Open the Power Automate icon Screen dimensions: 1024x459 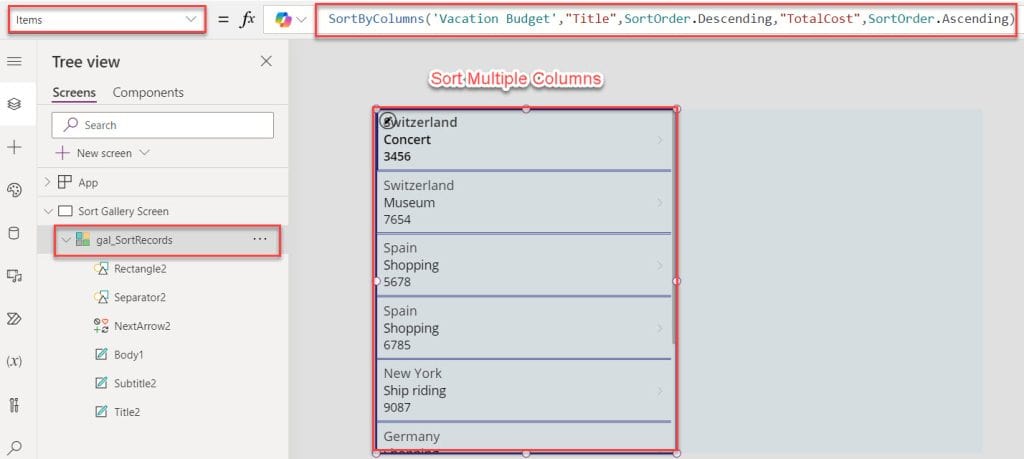[x=14, y=319]
